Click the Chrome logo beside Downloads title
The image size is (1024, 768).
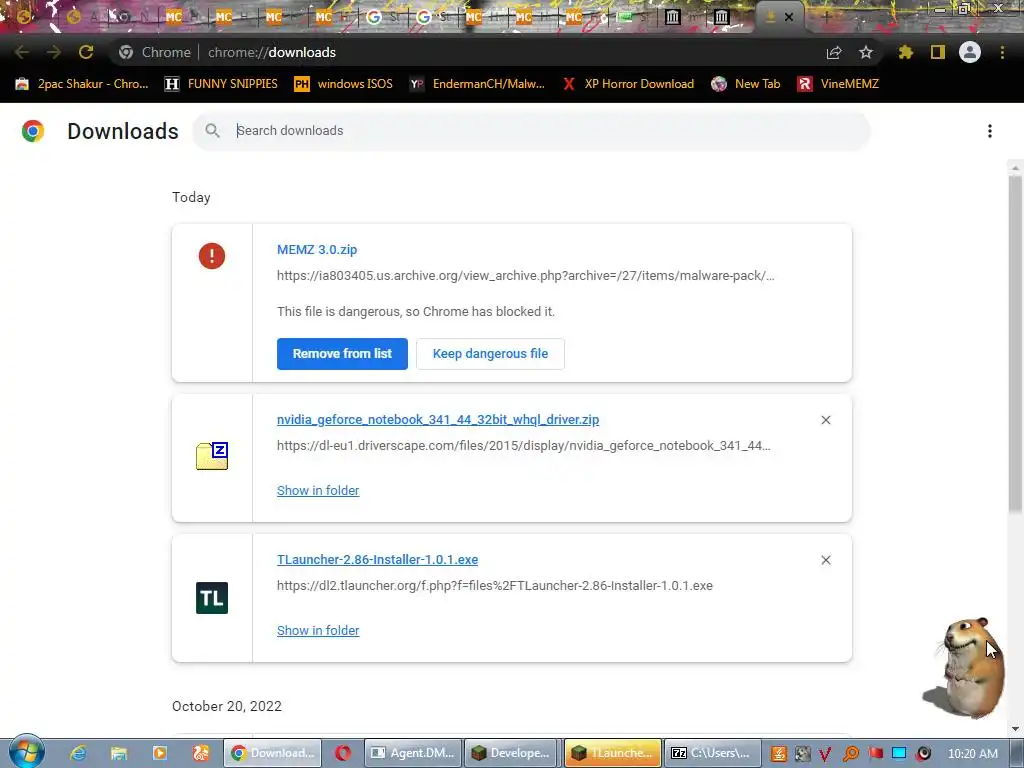click(x=33, y=131)
